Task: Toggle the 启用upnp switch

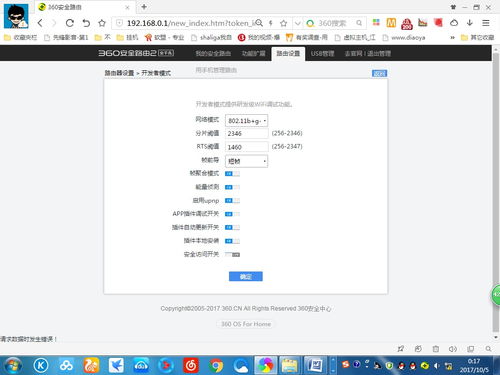Action: (x=232, y=201)
